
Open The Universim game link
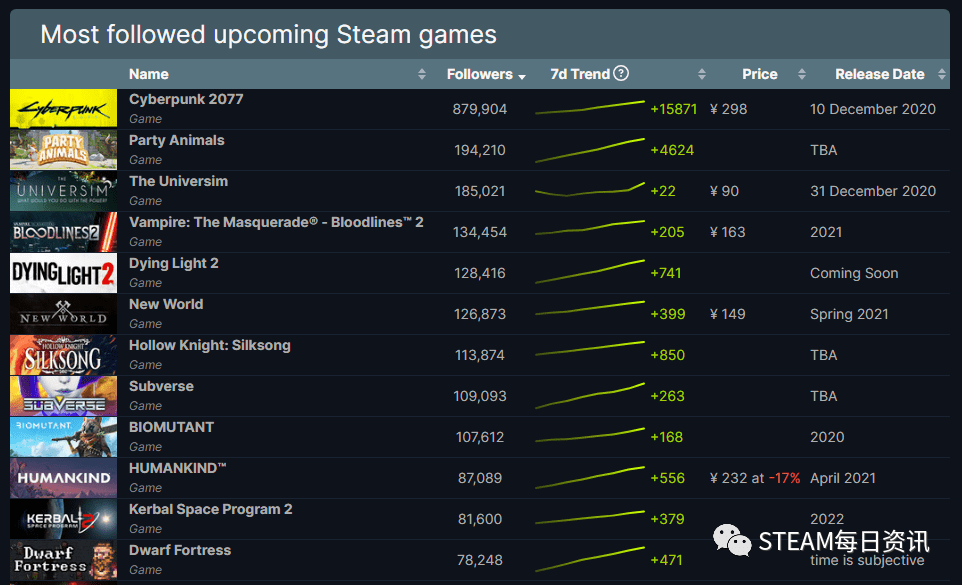178,181
